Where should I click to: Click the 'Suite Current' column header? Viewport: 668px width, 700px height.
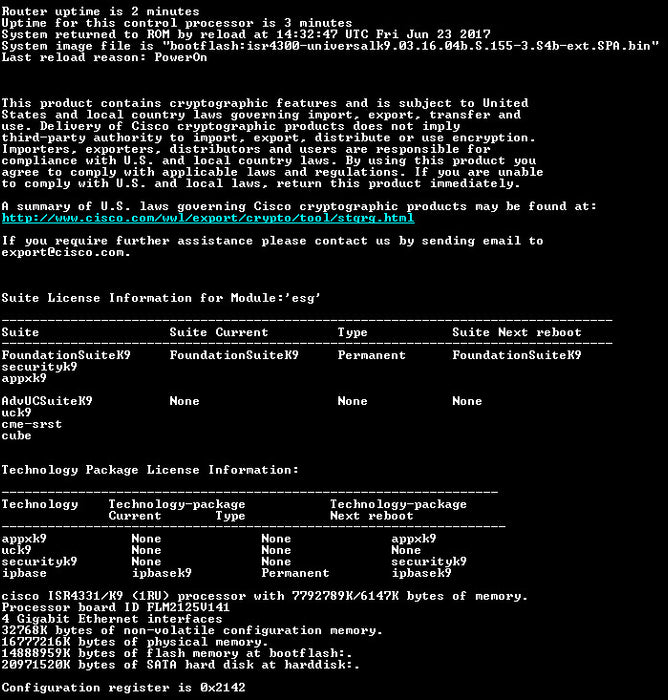(x=219, y=332)
